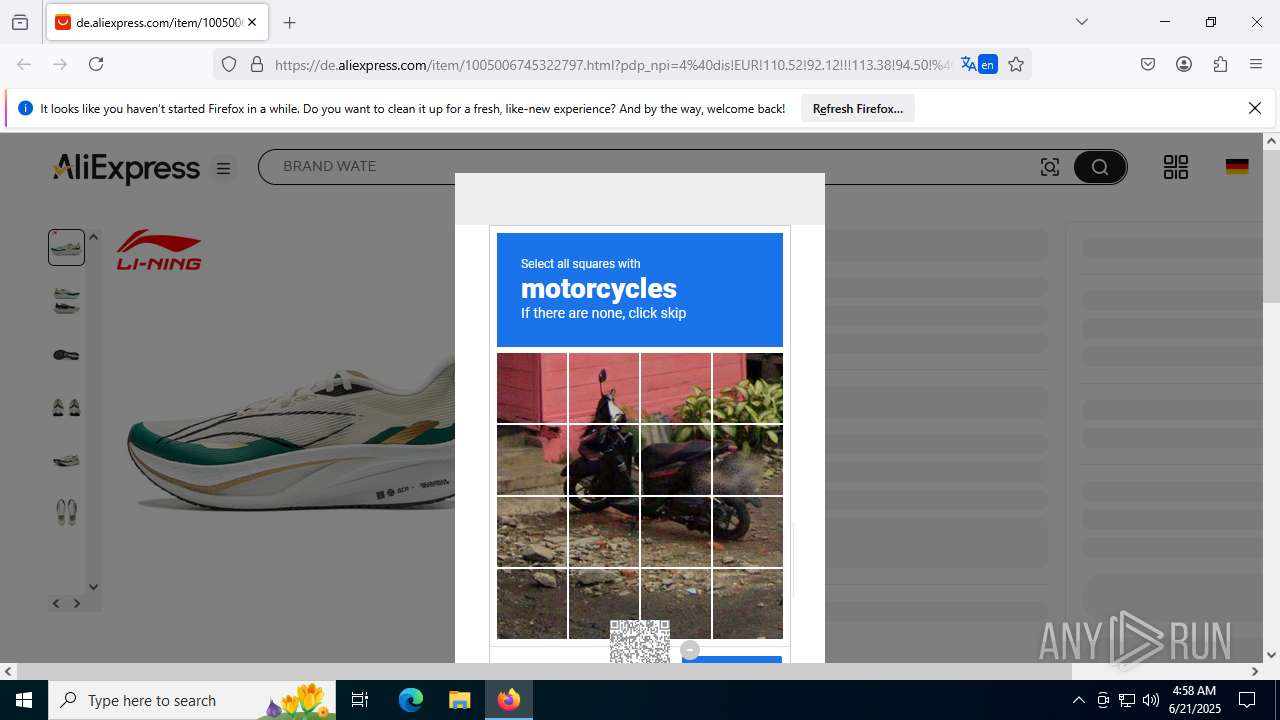Select the flip-flops top view thumbnail
Image resolution: width=1280 pixels, height=720 pixels.
(67, 512)
